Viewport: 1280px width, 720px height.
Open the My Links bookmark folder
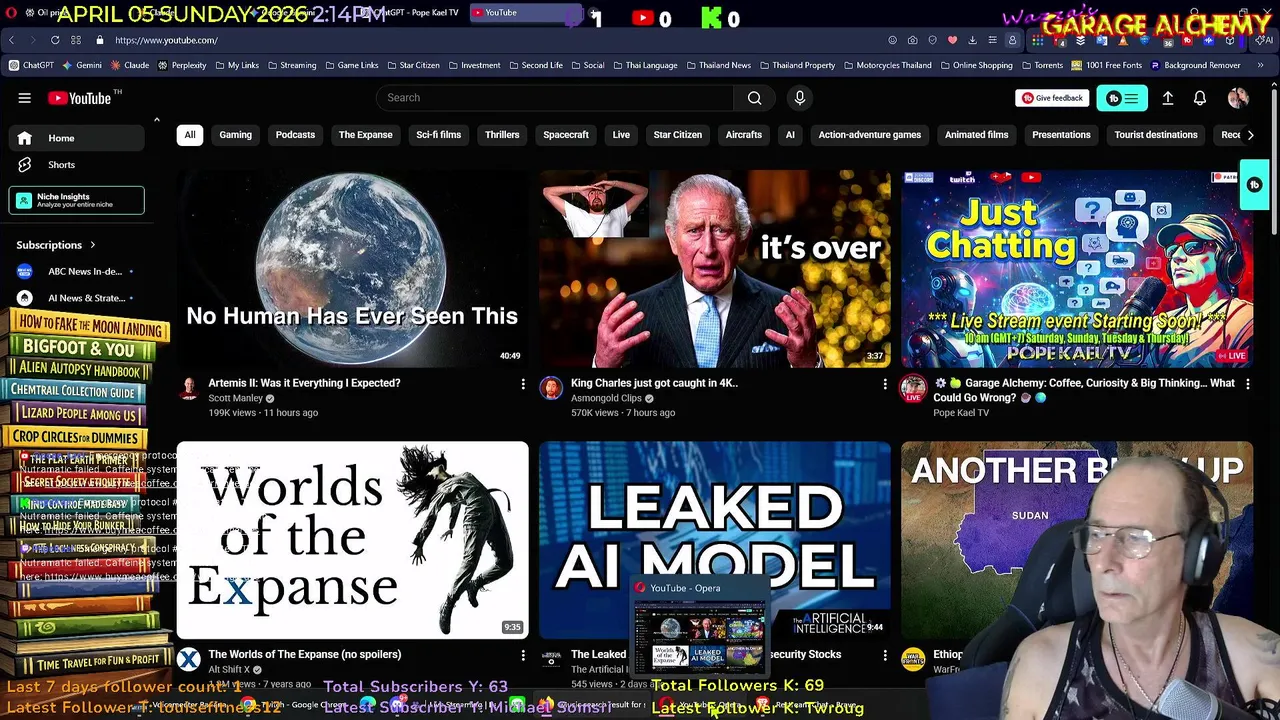pos(236,65)
